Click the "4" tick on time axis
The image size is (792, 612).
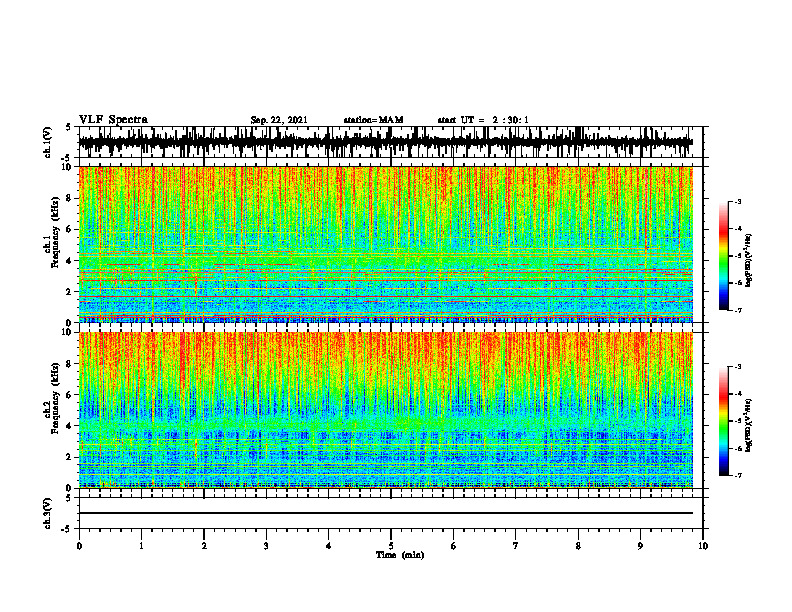pos(329,546)
